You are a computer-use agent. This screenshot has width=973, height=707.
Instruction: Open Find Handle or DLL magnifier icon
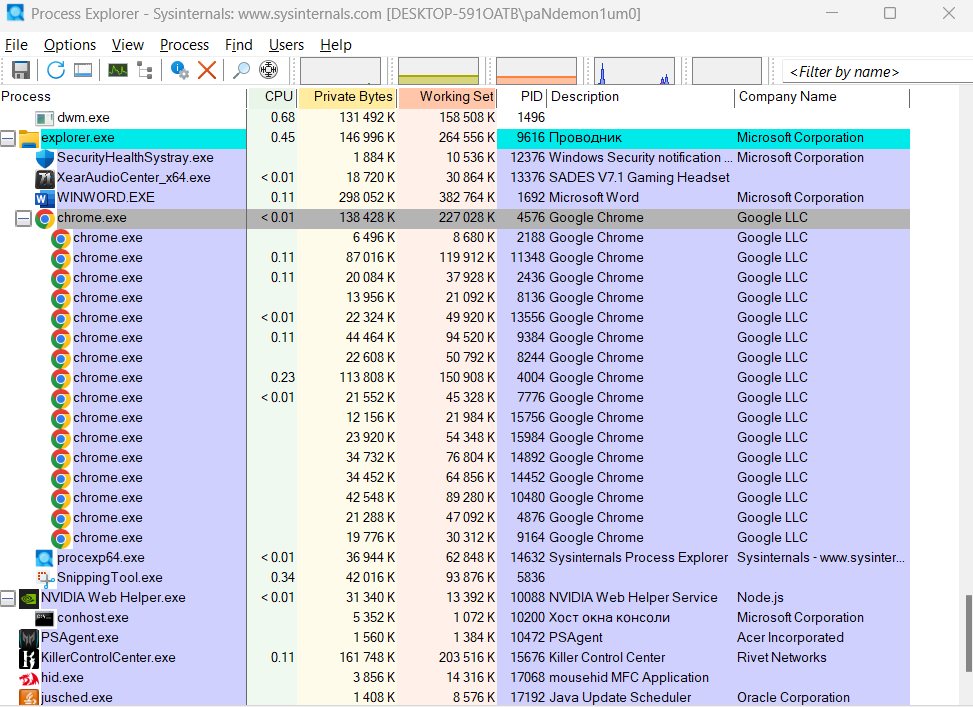[x=241, y=70]
